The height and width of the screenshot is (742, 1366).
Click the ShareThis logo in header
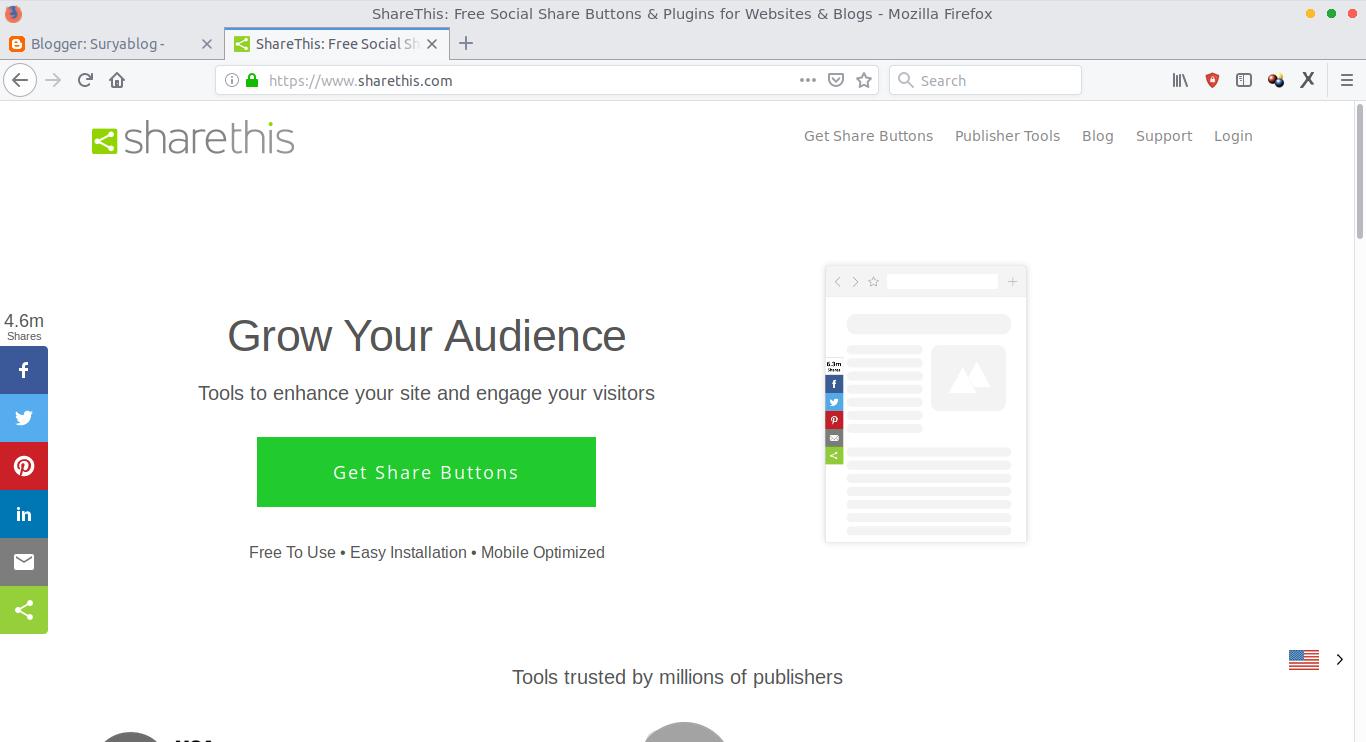(x=193, y=139)
